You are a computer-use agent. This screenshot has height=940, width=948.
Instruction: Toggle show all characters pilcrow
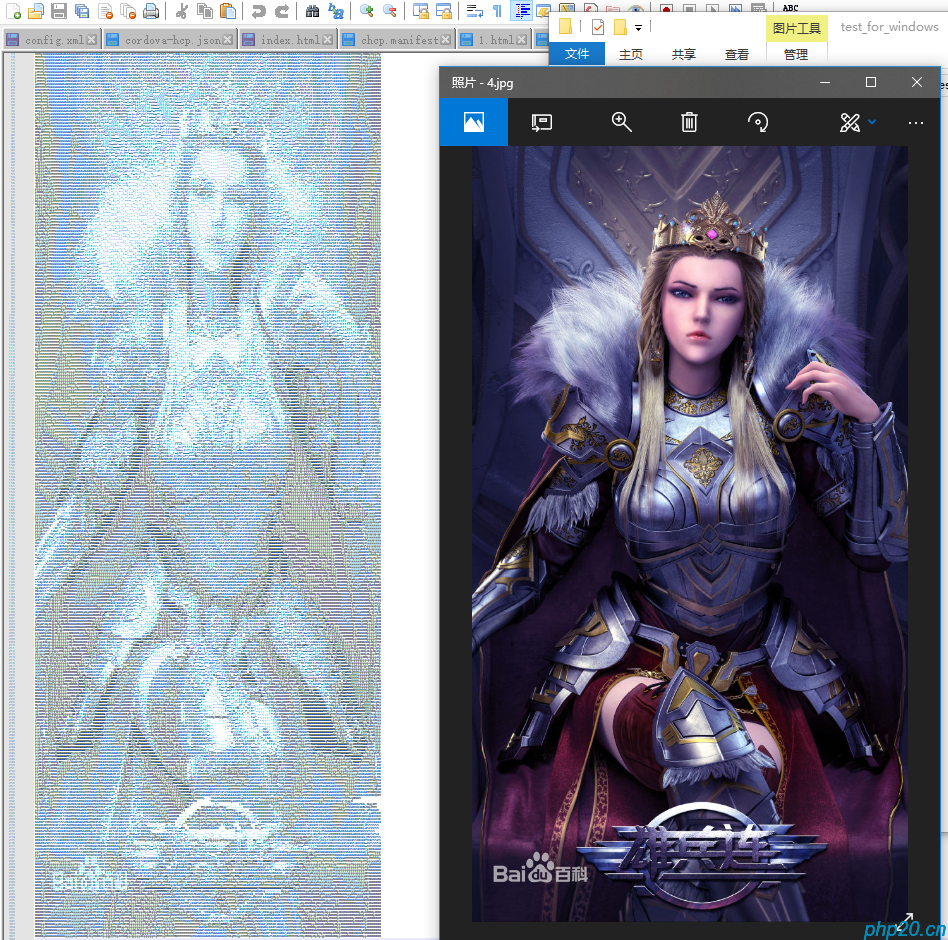tap(498, 10)
